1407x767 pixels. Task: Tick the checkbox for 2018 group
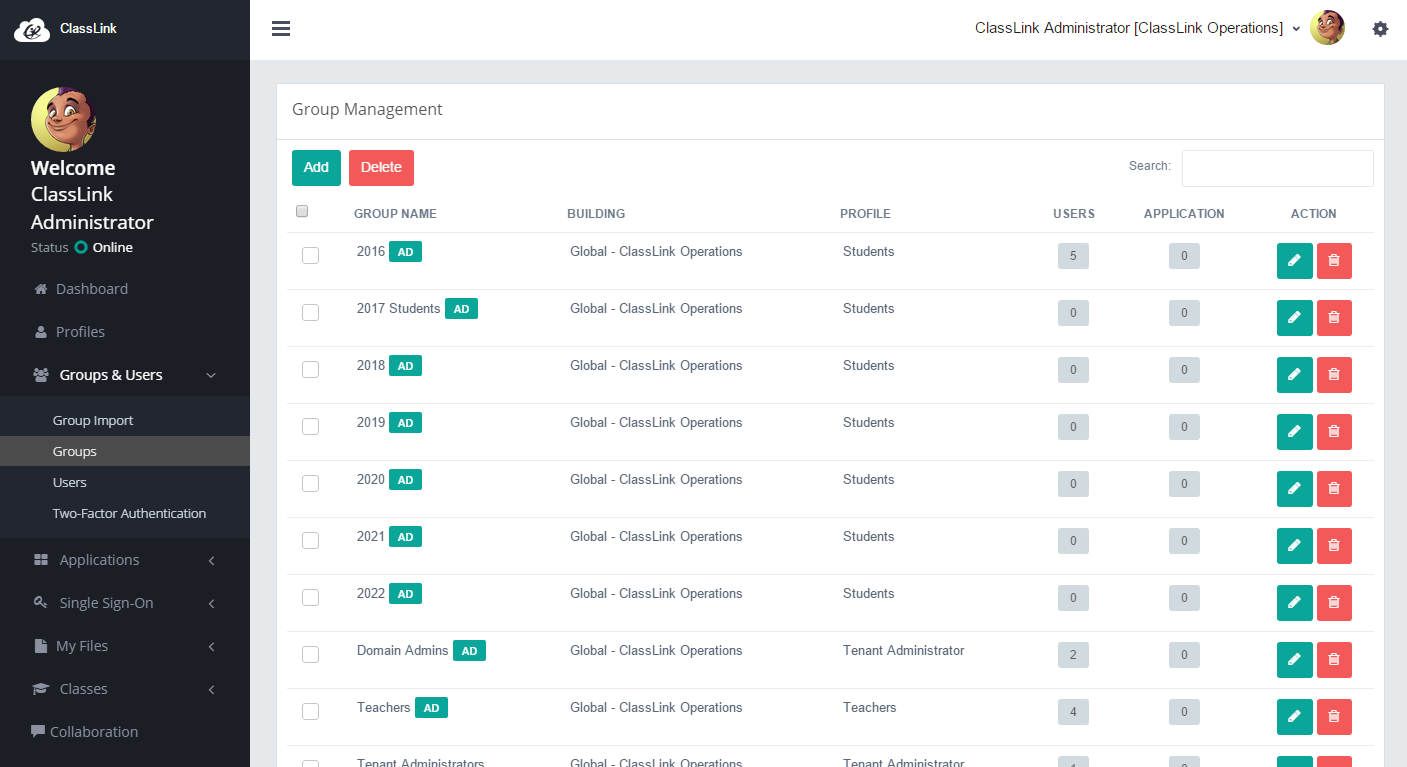pos(310,369)
